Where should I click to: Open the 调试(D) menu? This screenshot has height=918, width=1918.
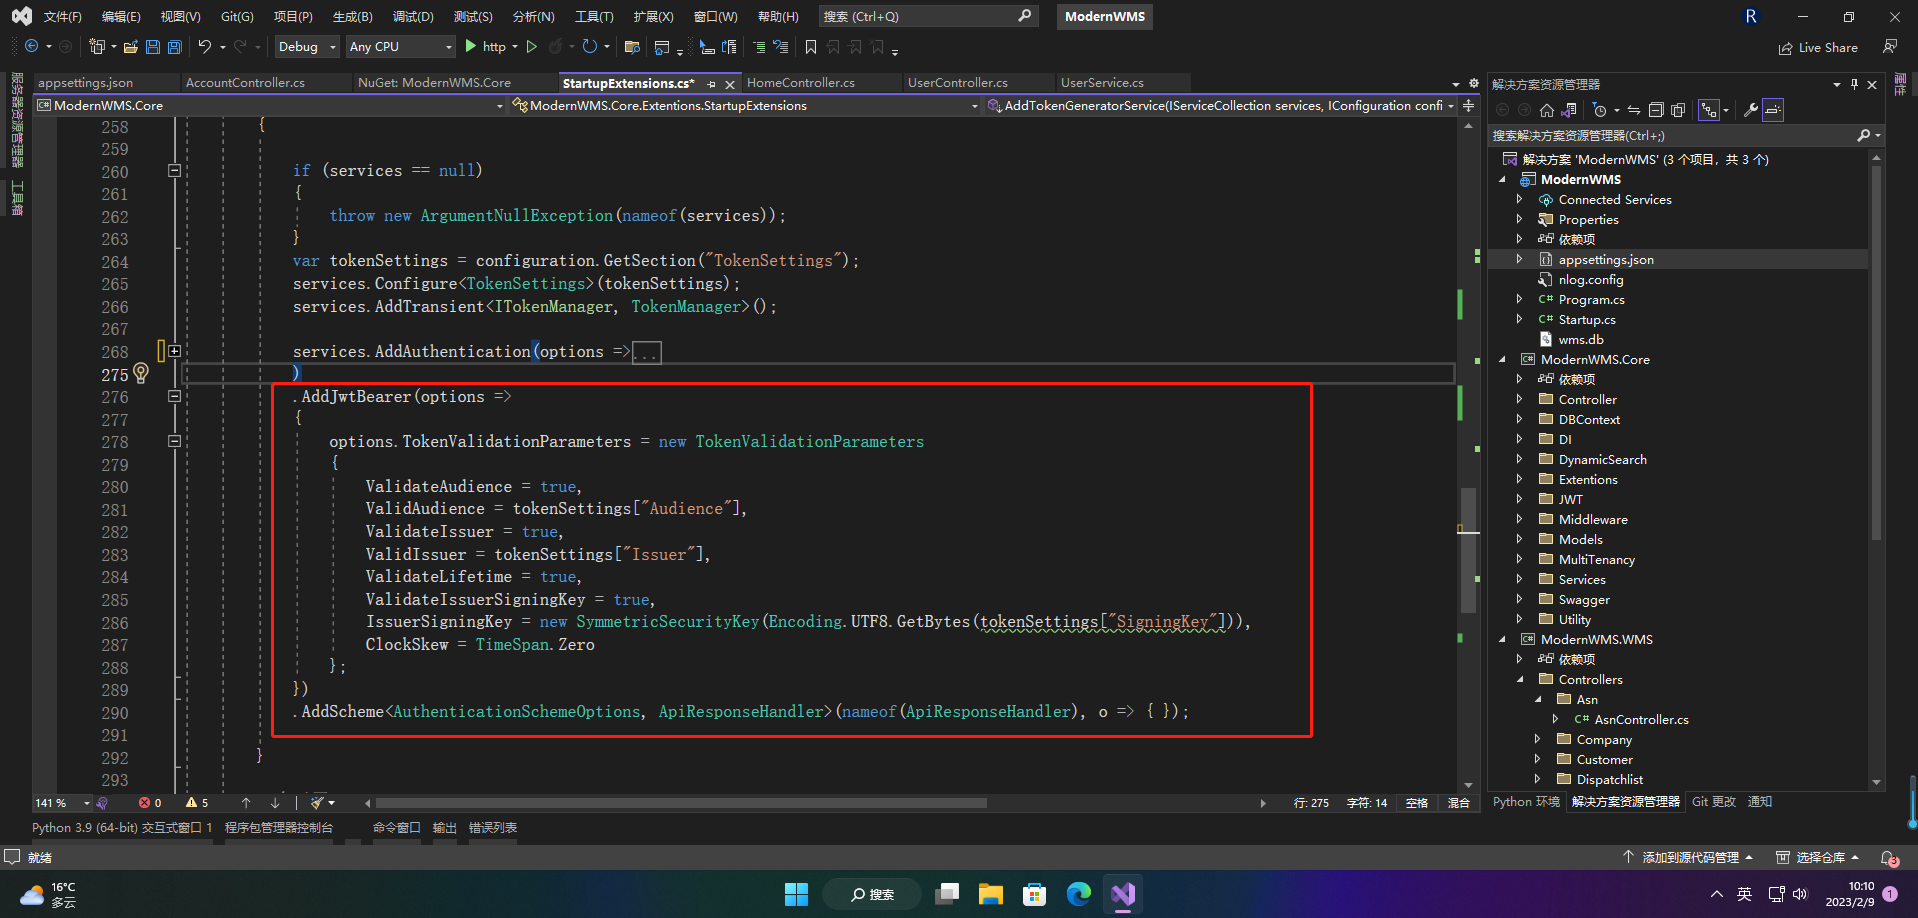click(413, 17)
